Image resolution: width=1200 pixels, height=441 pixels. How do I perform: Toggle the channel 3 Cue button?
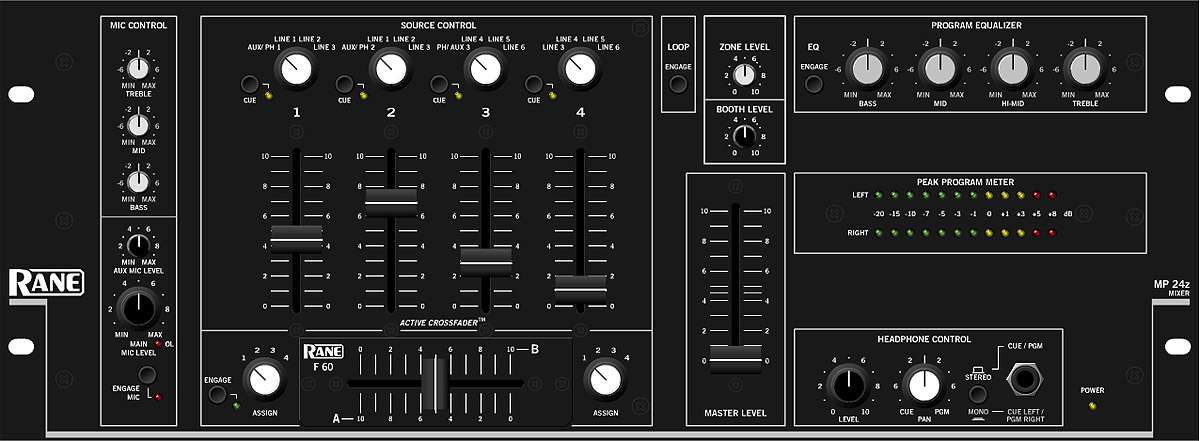tap(438, 84)
